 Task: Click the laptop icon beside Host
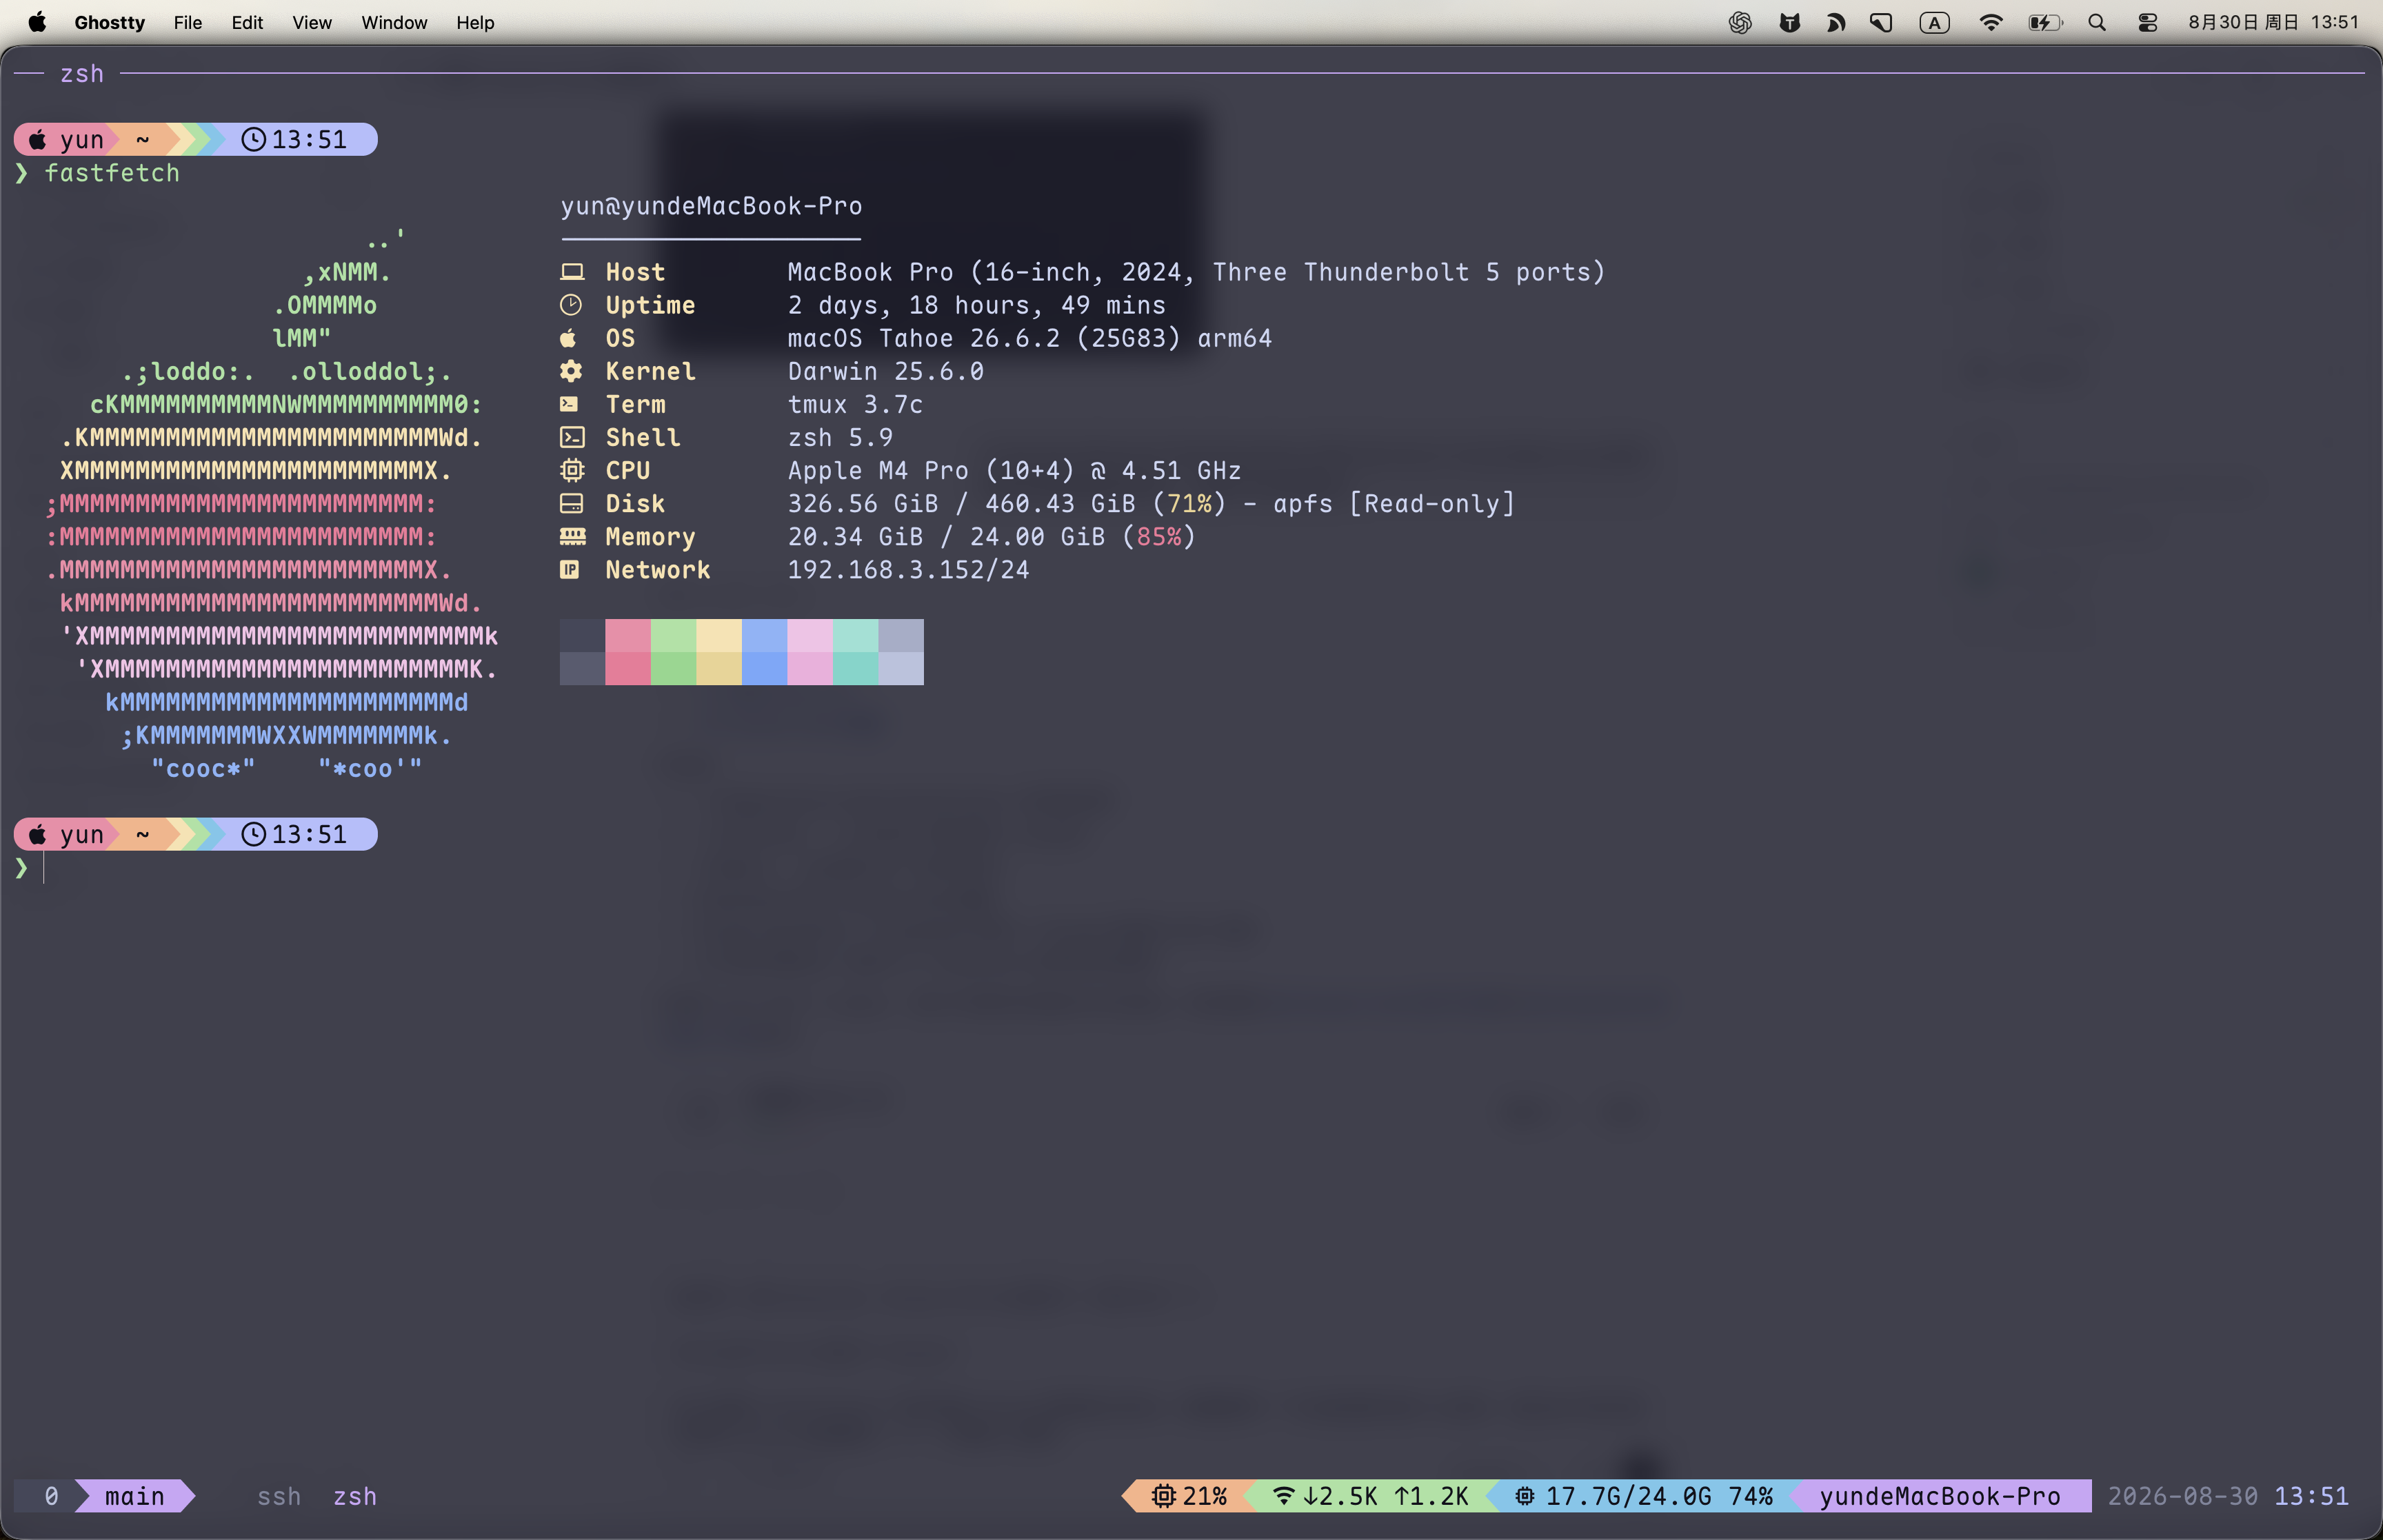tap(572, 272)
